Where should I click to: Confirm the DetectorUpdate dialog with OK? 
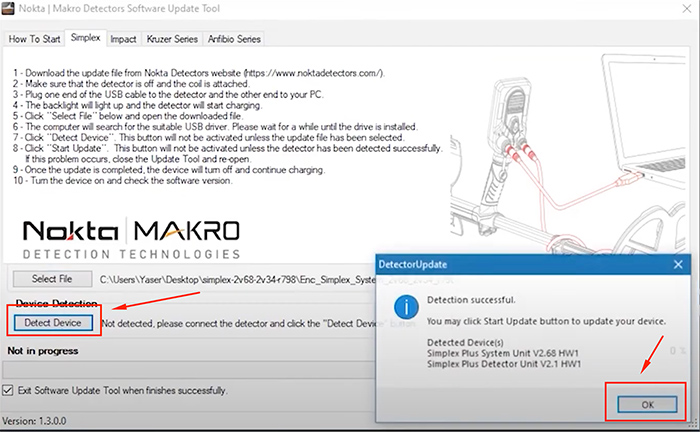click(x=647, y=404)
